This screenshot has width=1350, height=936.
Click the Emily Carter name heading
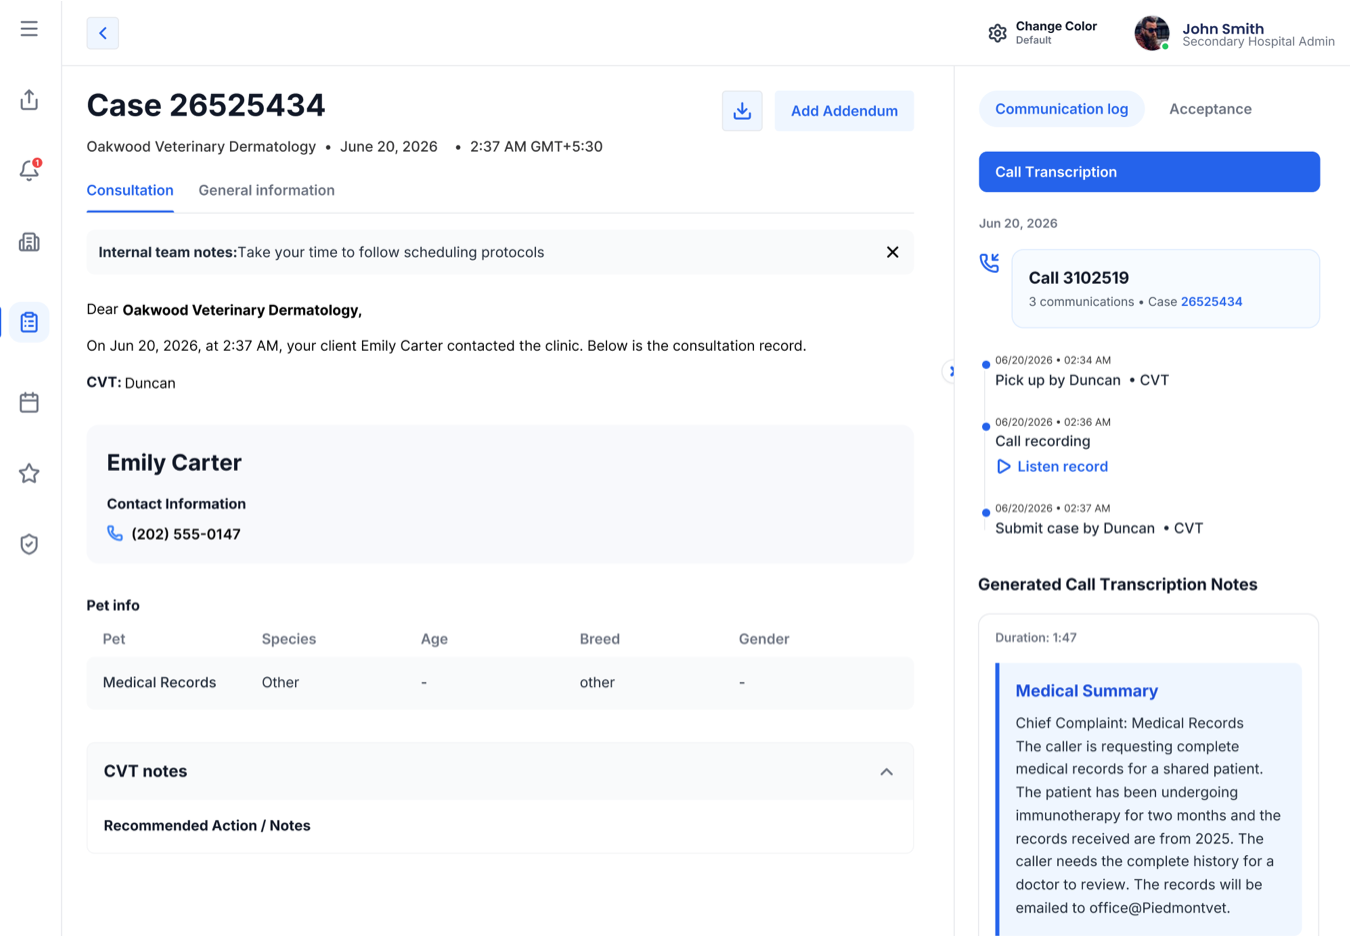coord(174,462)
